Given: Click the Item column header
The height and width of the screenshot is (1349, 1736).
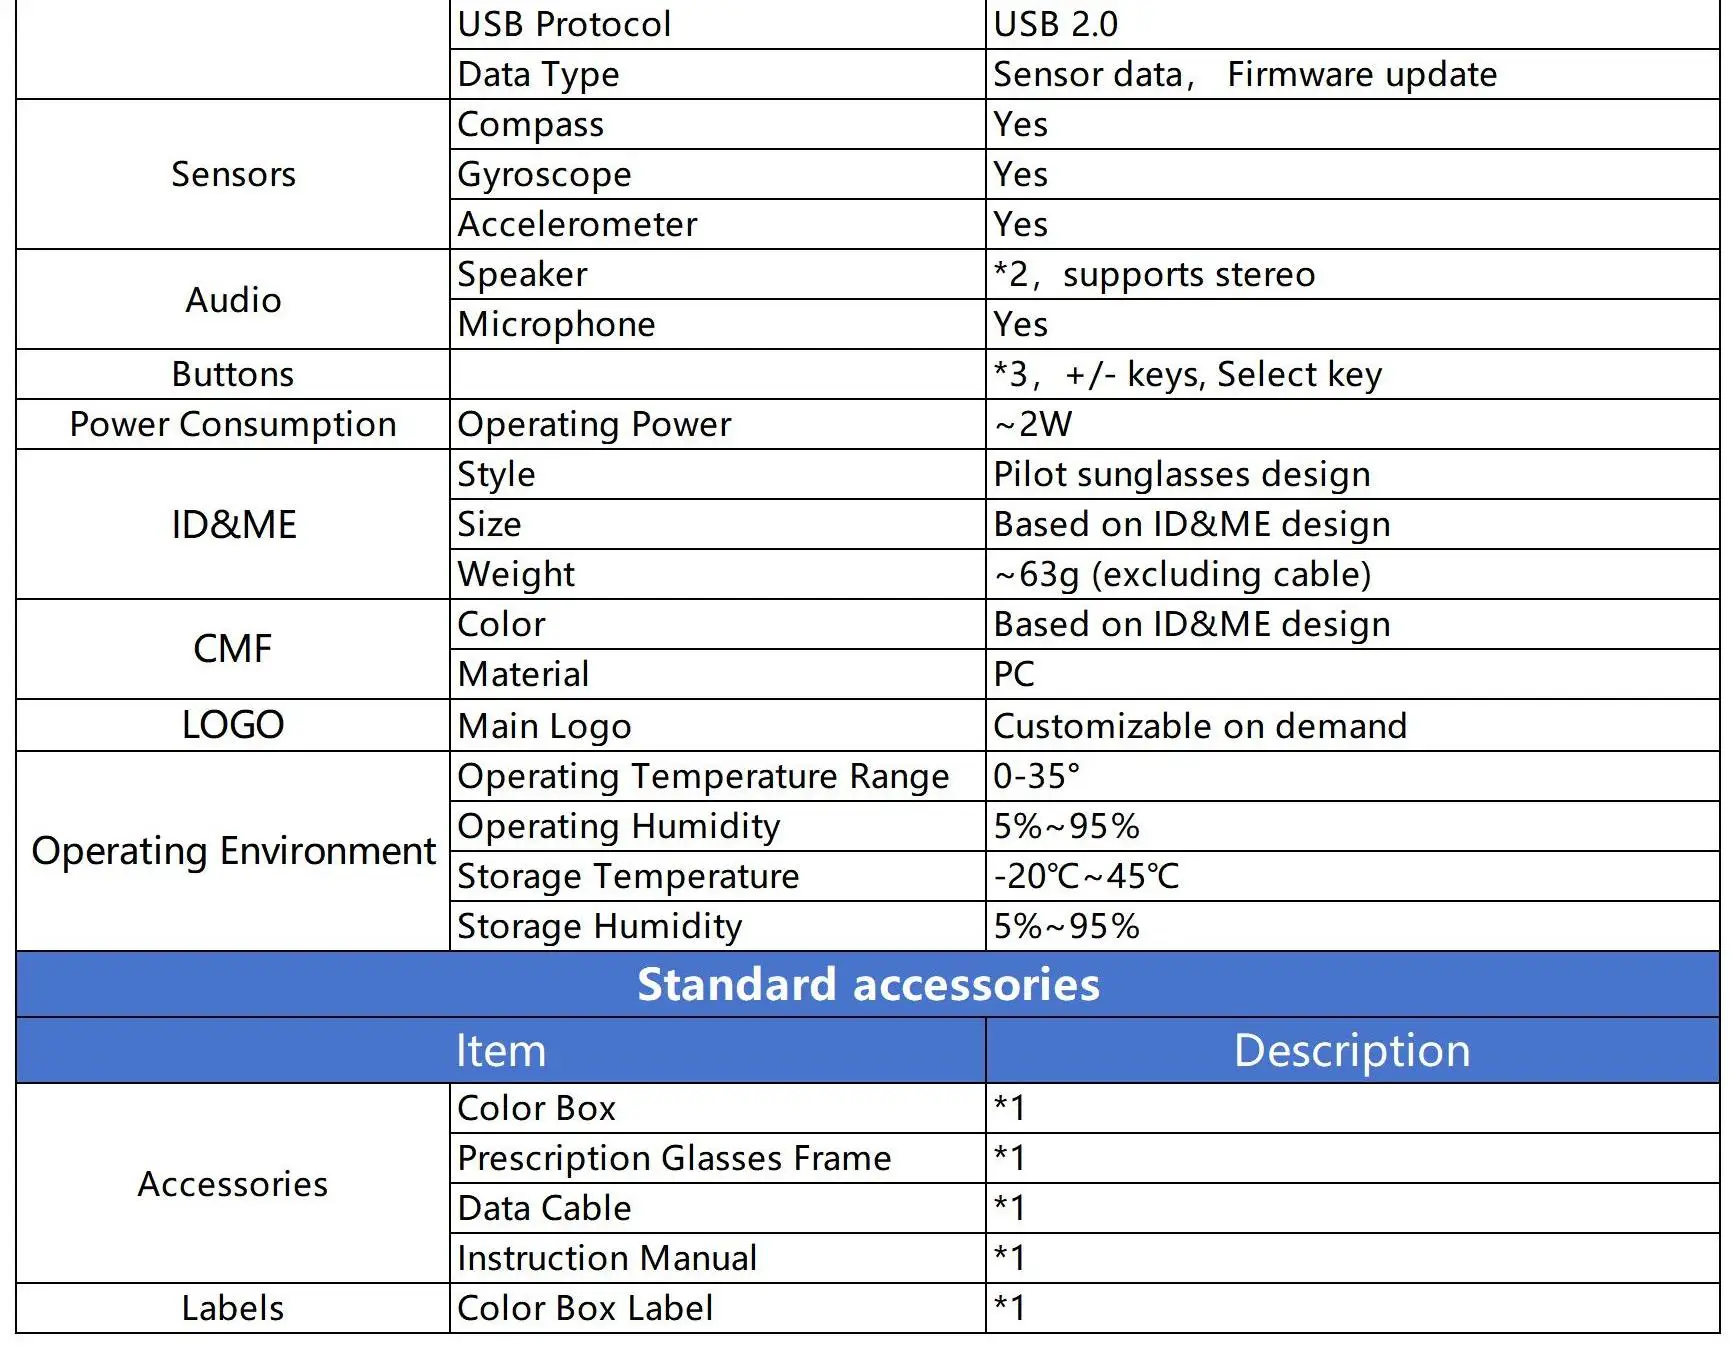Looking at the screenshot, I should 501,1050.
